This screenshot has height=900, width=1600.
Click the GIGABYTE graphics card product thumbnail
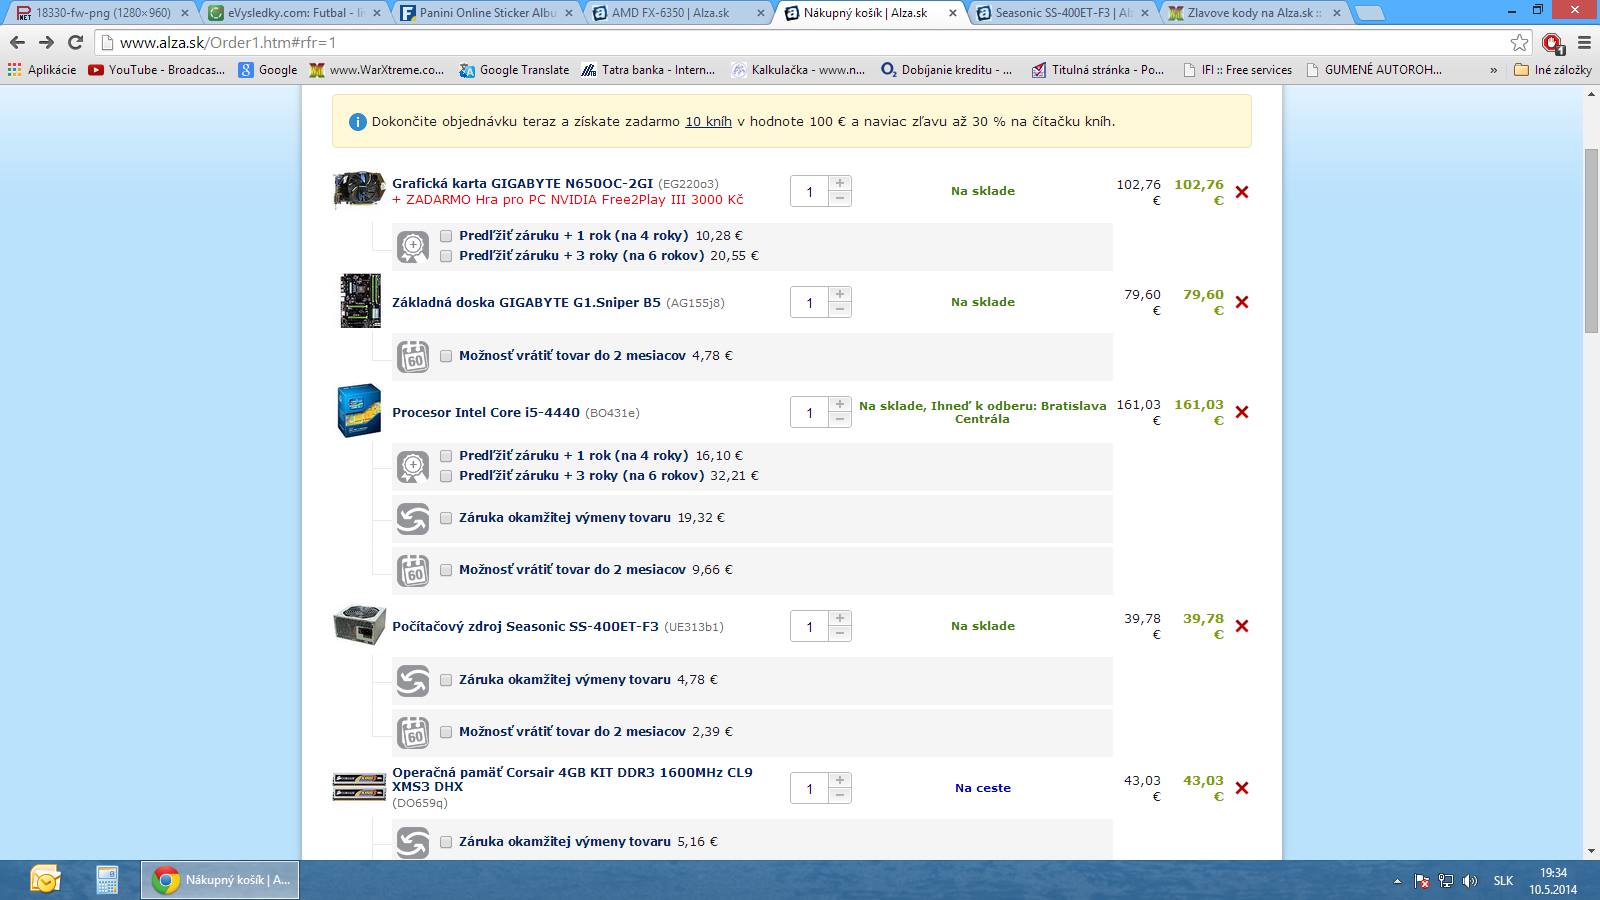pyautogui.click(x=359, y=190)
